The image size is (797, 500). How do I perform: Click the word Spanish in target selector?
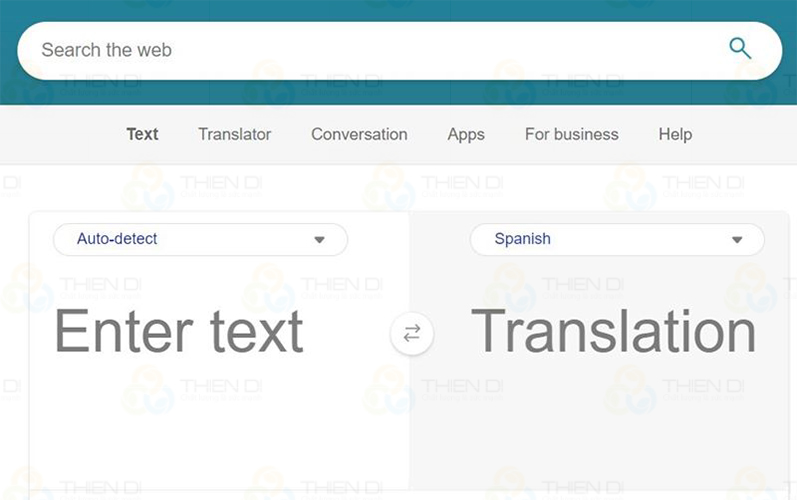(522, 239)
